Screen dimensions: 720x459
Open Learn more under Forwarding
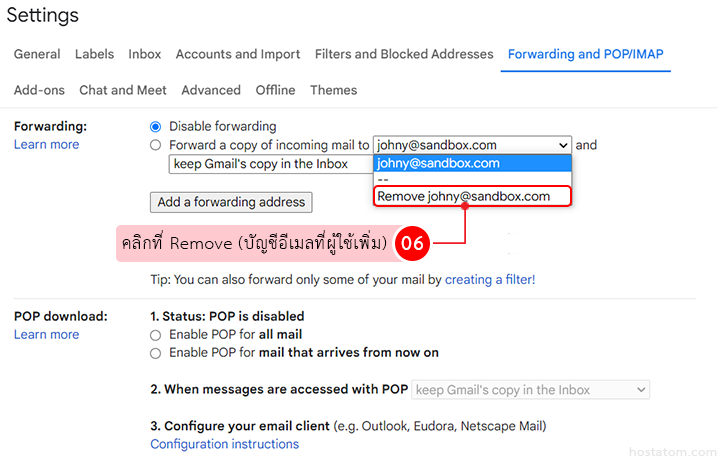[46, 145]
